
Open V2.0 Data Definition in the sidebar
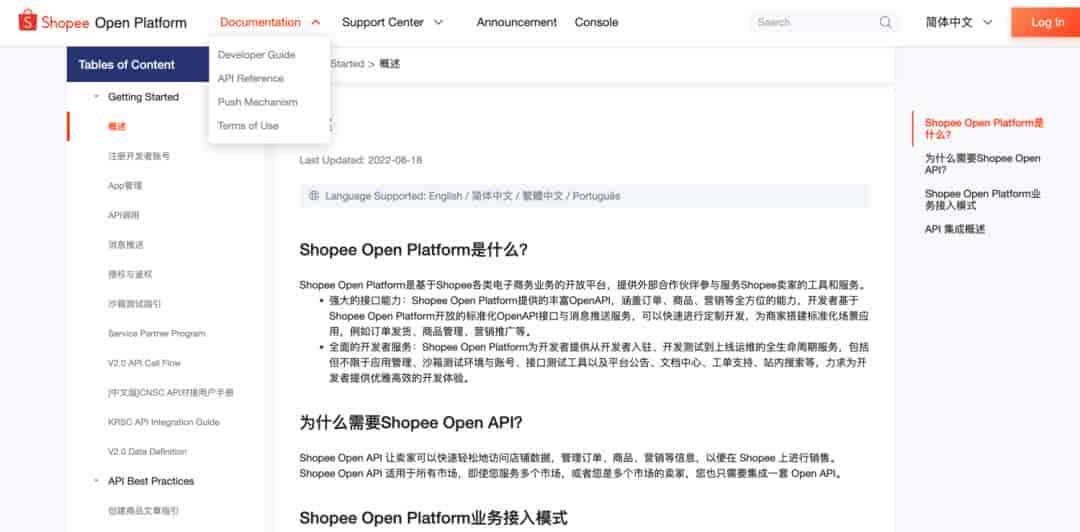147,451
